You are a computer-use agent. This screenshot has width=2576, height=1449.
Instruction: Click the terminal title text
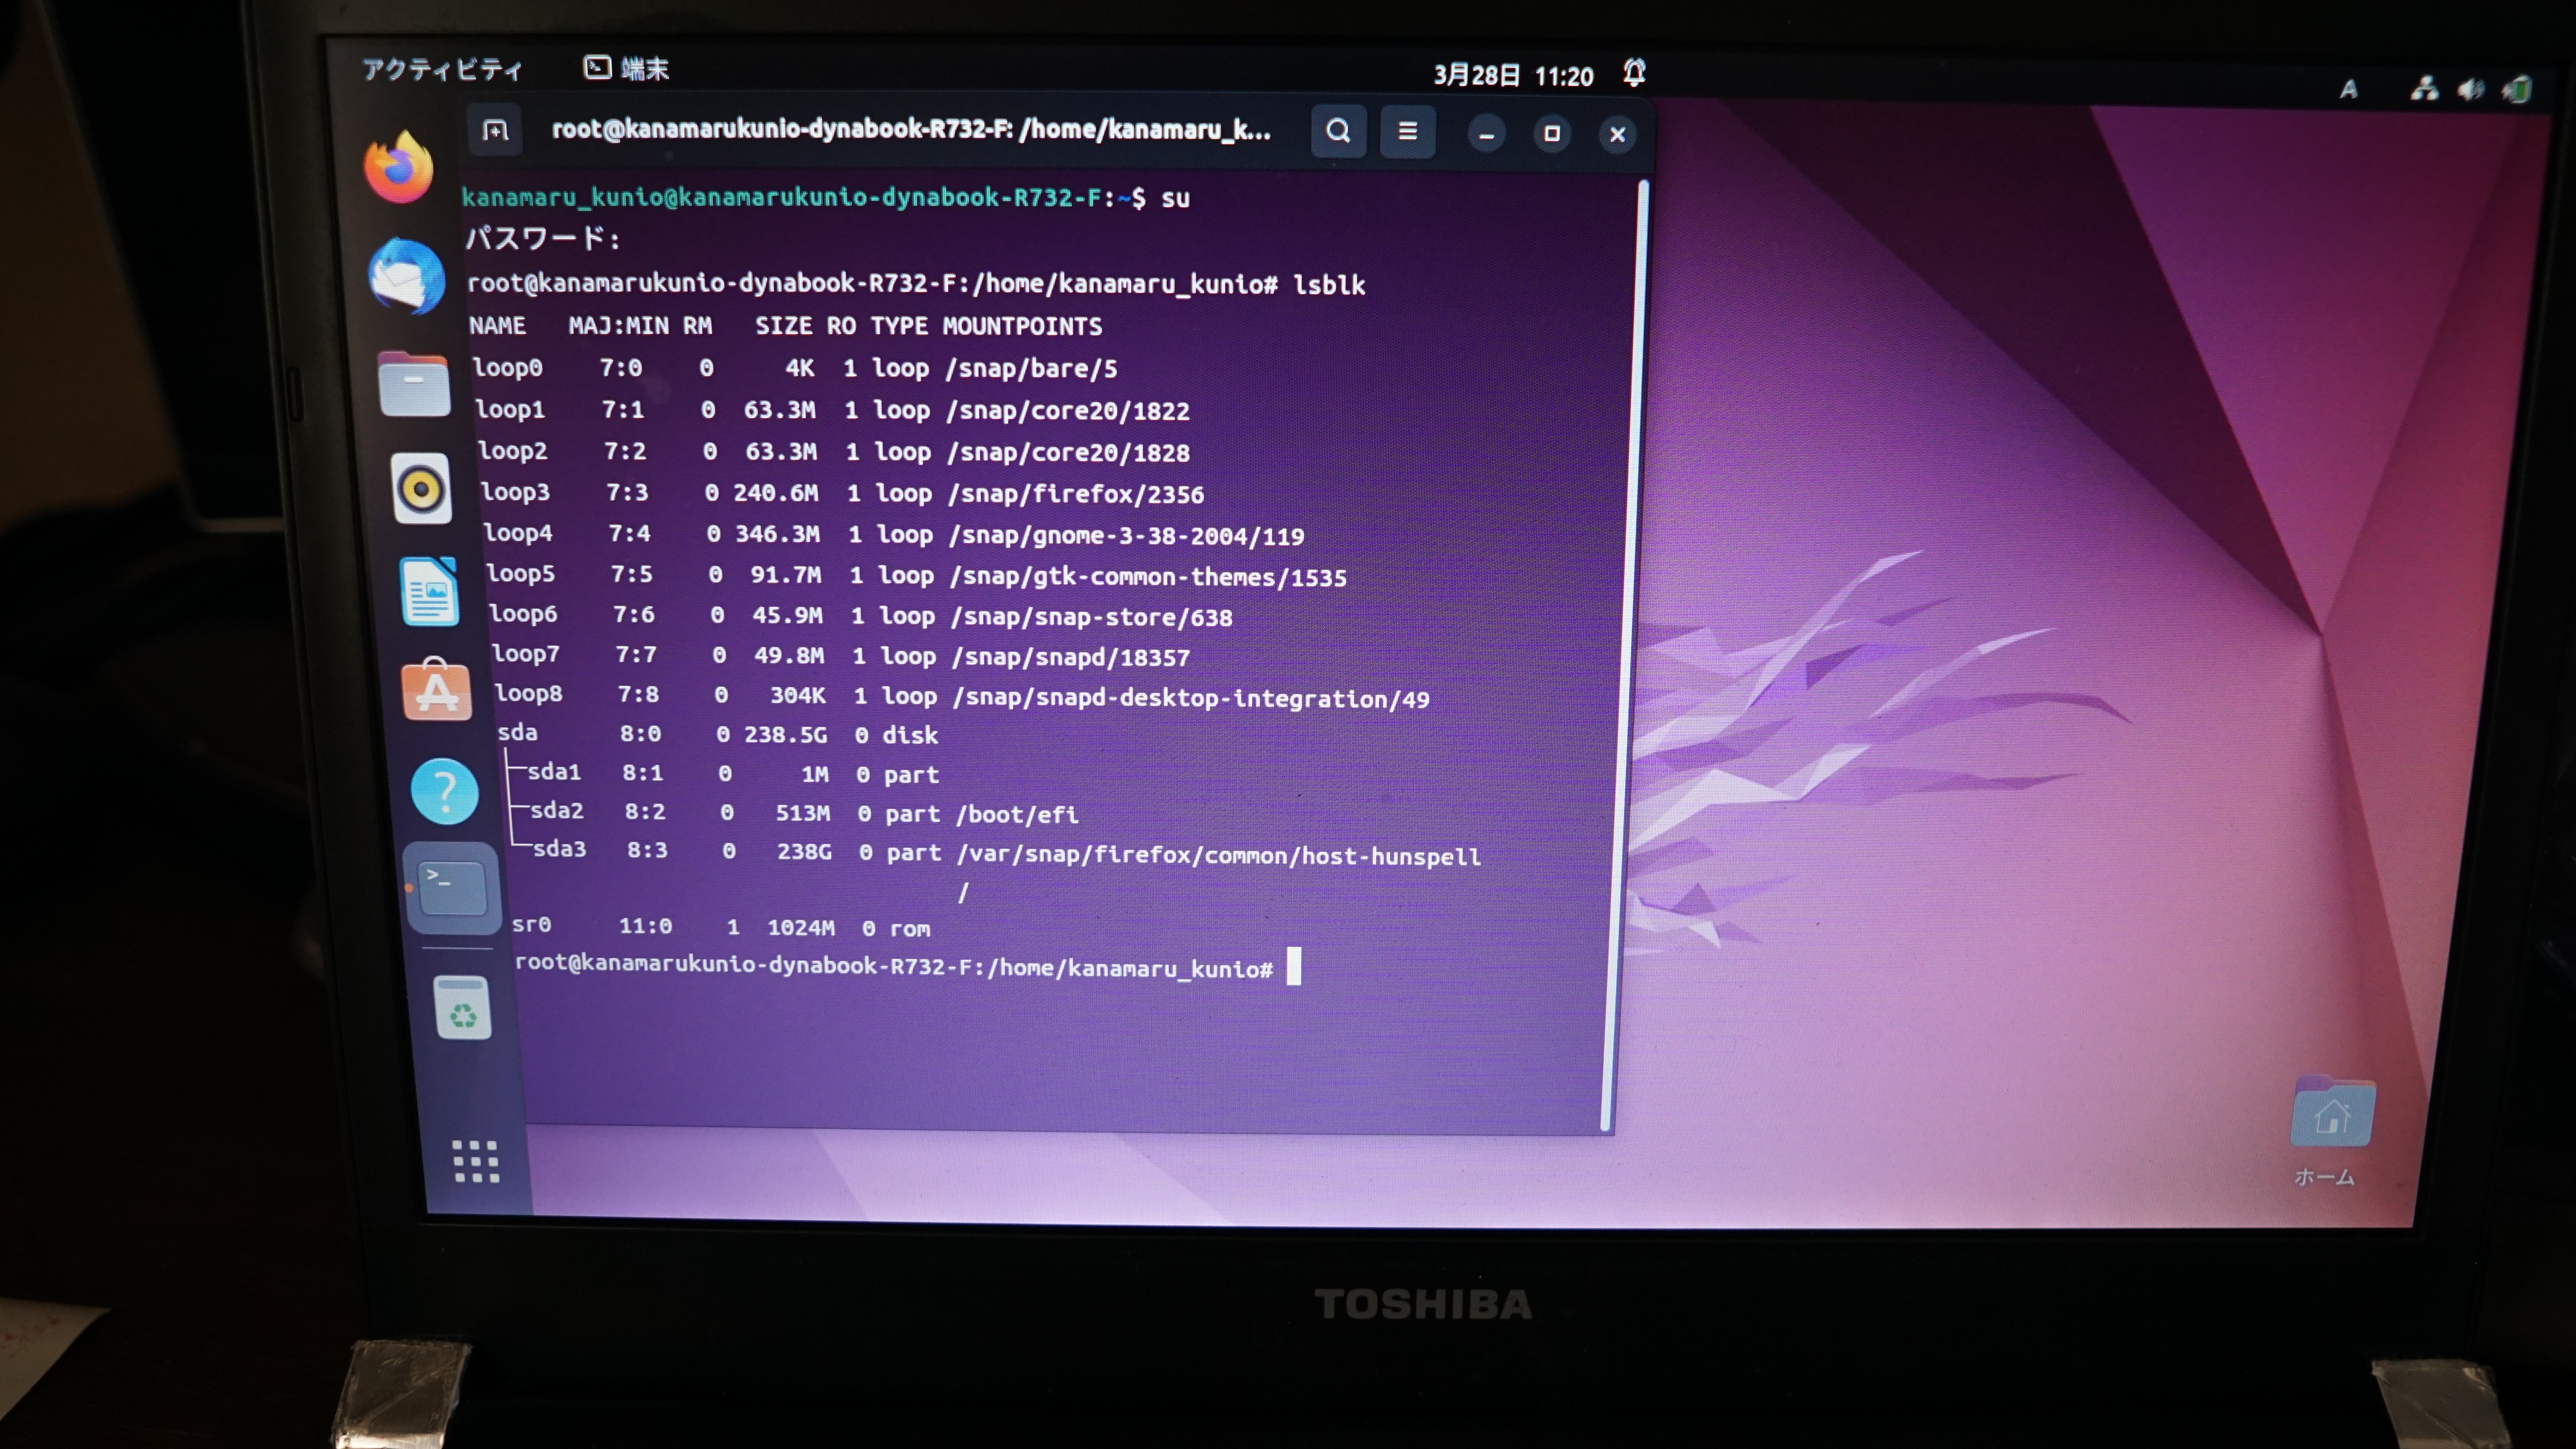[x=911, y=130]
